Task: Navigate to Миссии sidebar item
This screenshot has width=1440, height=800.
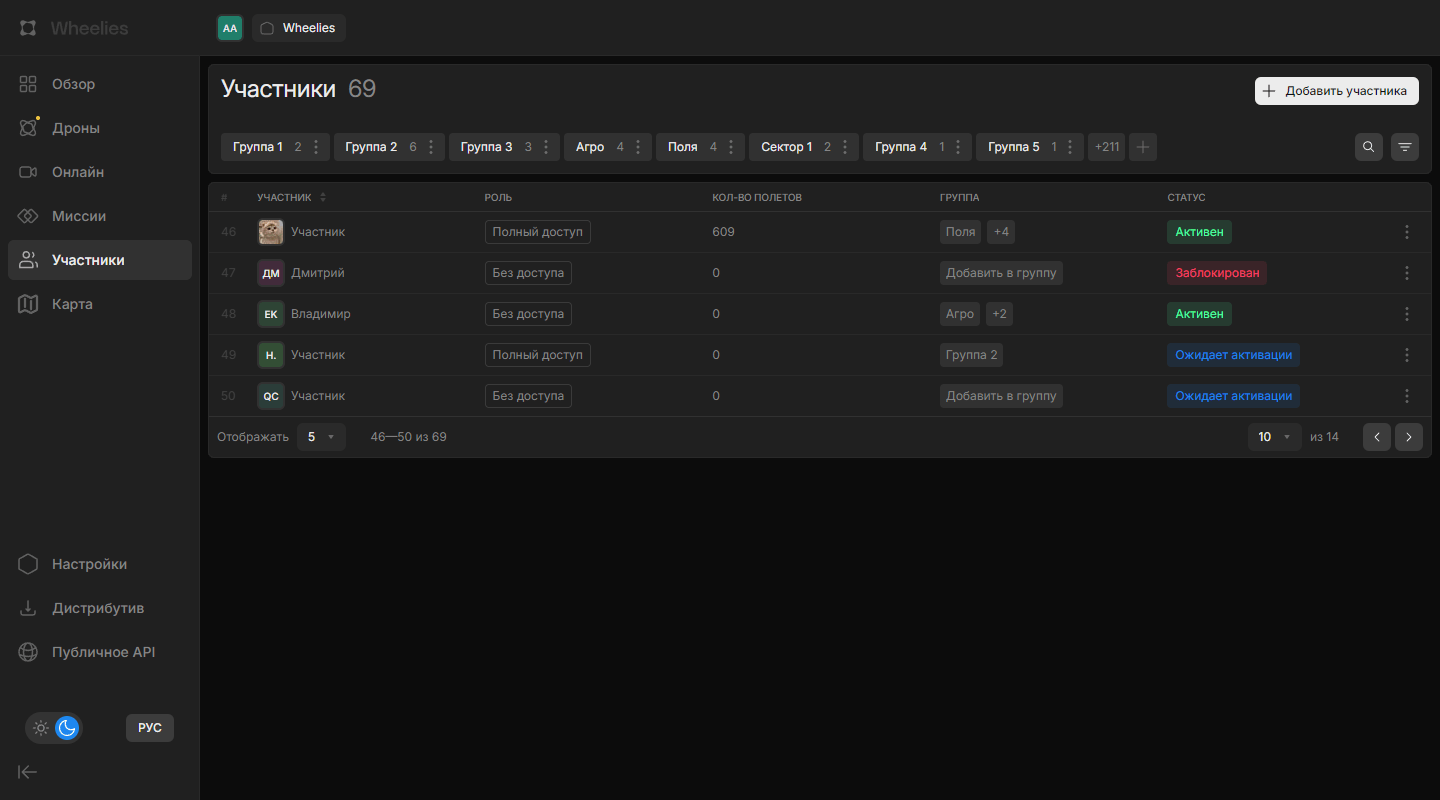Action: [x=79, y=216]
